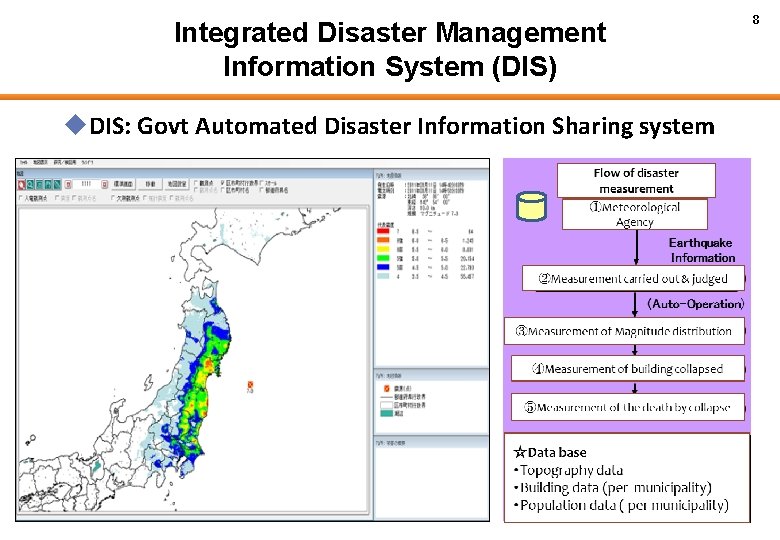This screenshot has height=540, width=780.
Task: Click the lower legend panel header bar
Action: coord(431,375)
